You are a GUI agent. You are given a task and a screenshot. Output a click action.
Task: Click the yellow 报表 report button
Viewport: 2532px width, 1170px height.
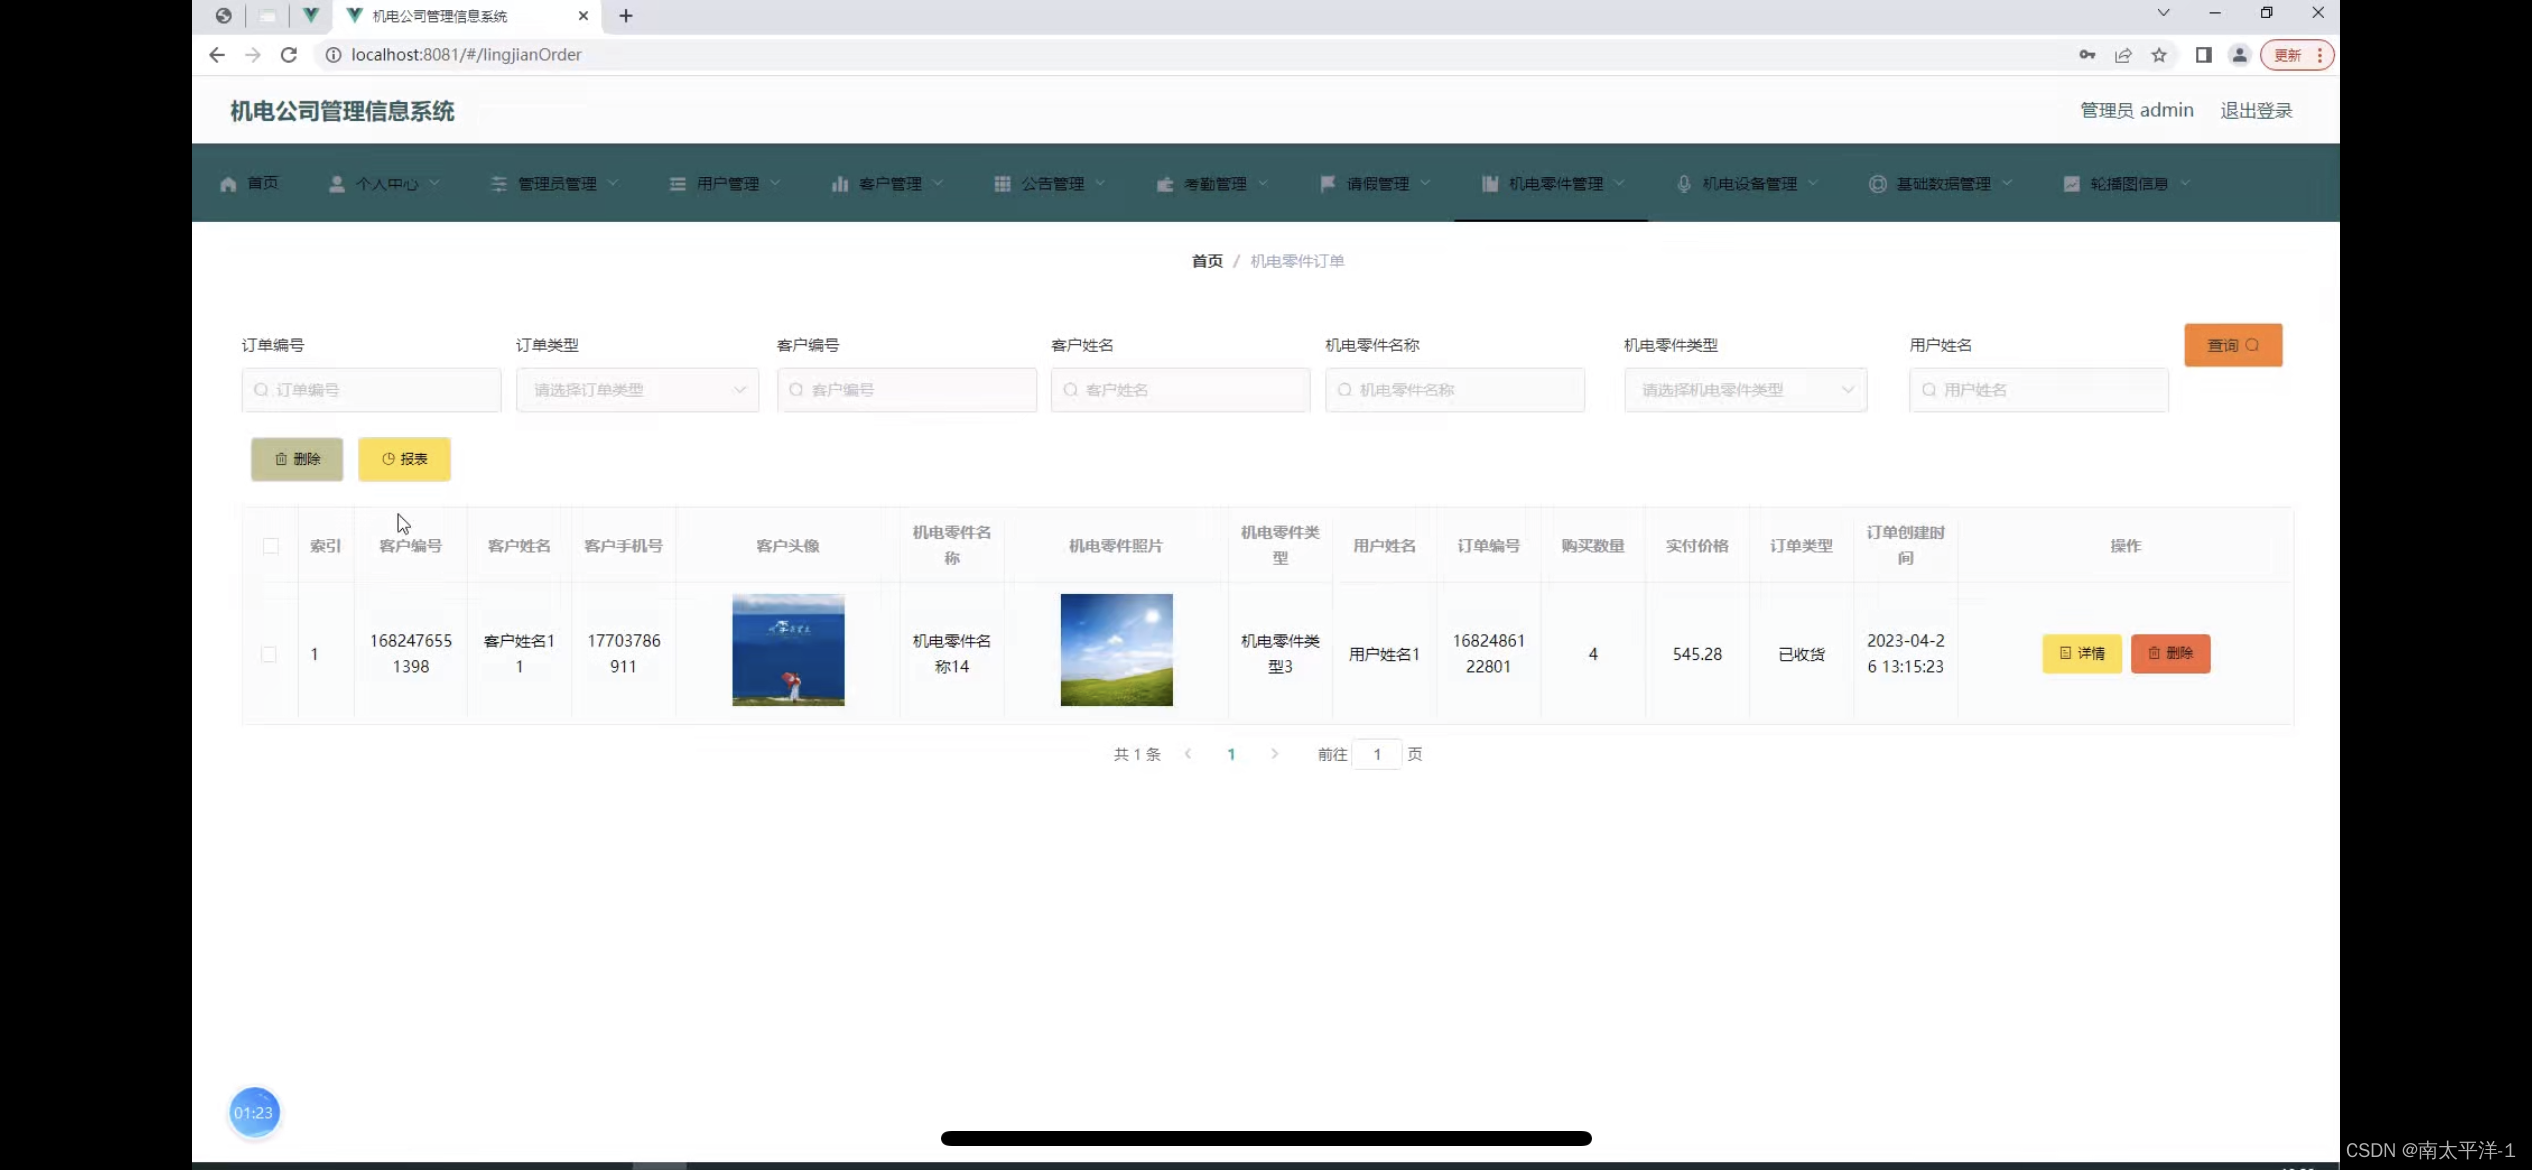coord(405,459)
